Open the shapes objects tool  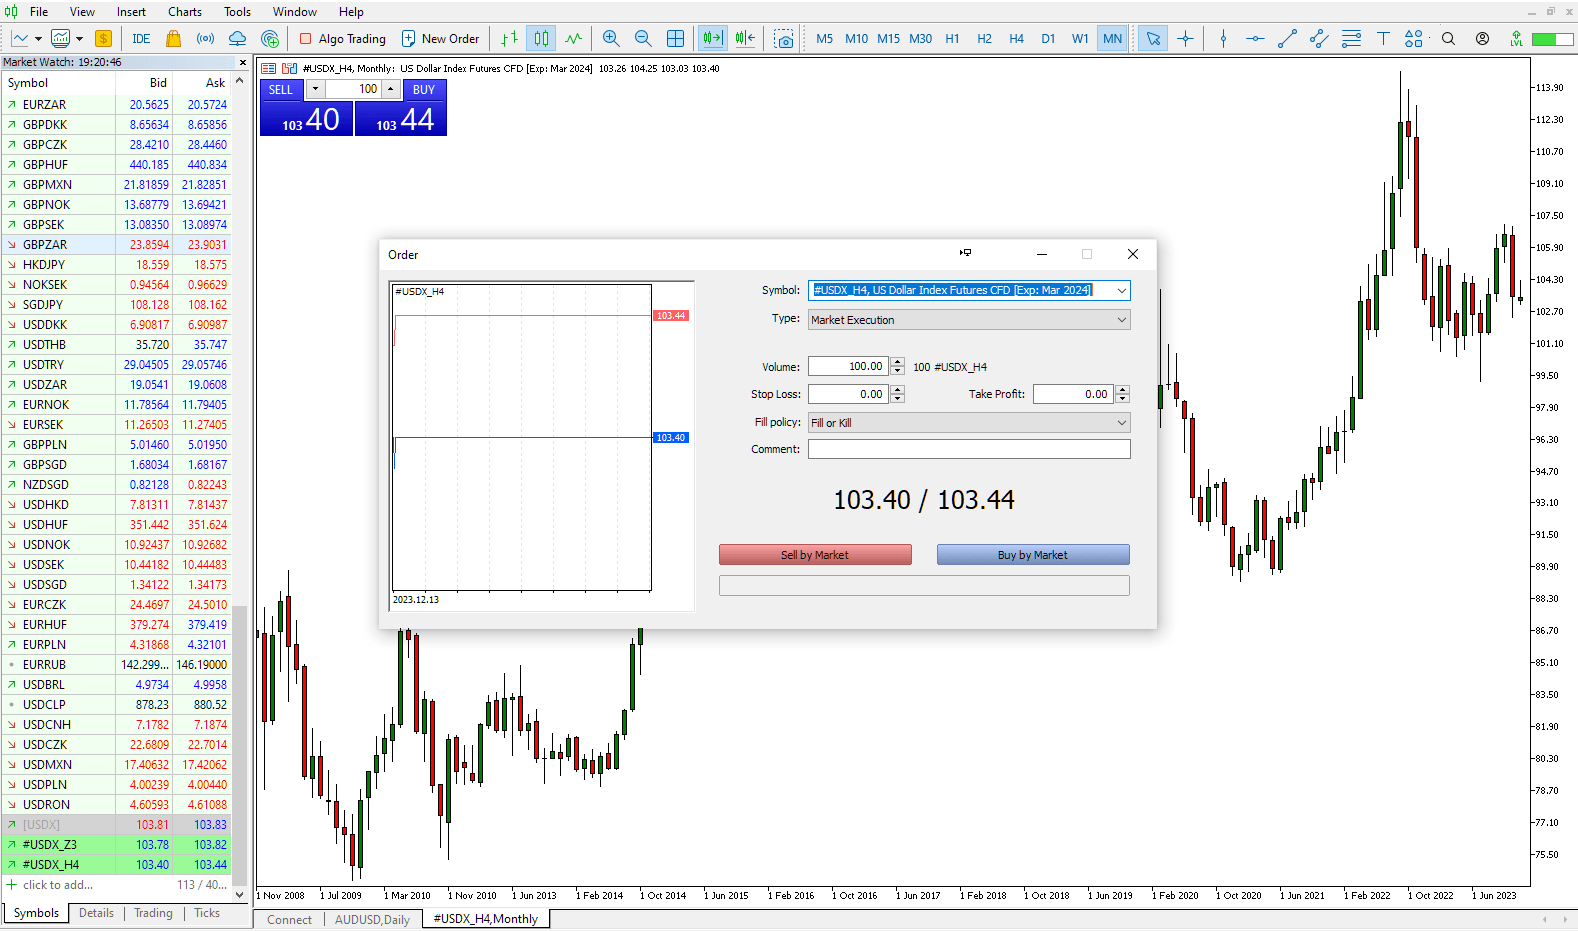tap(1413, 39)
